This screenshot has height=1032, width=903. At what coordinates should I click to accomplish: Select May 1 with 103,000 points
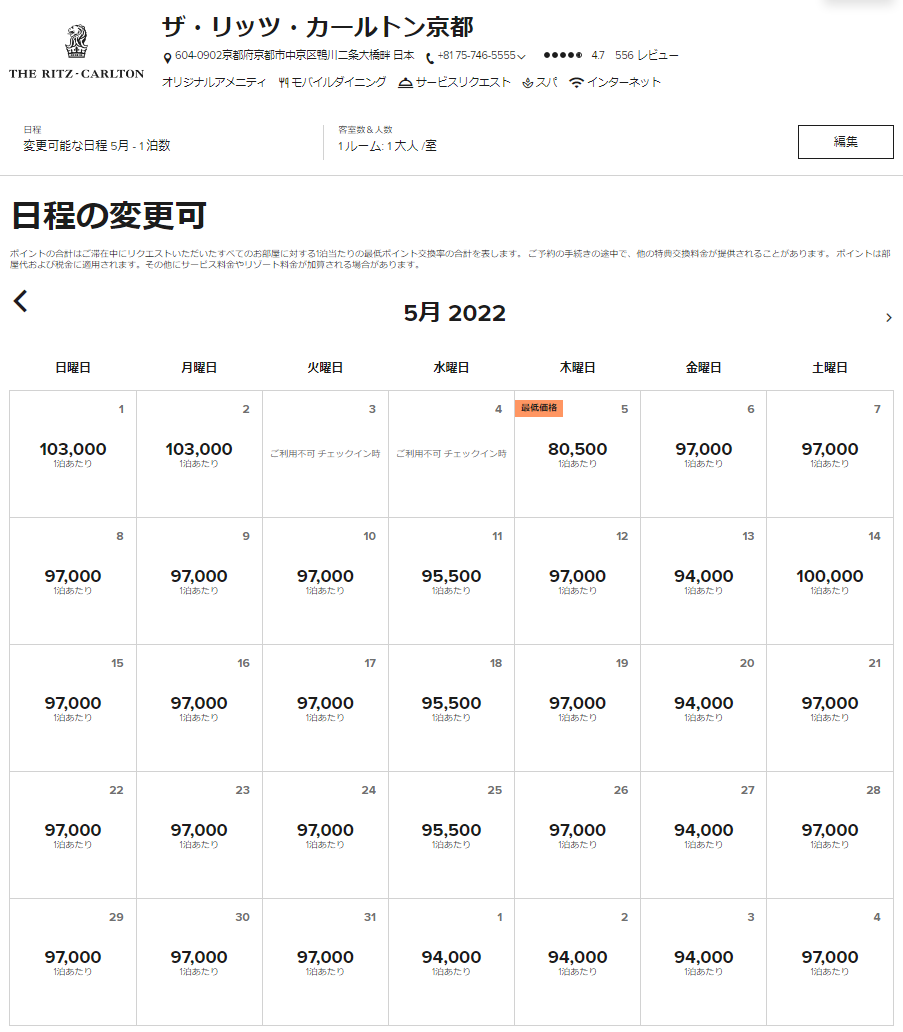[x=73, y=453]
